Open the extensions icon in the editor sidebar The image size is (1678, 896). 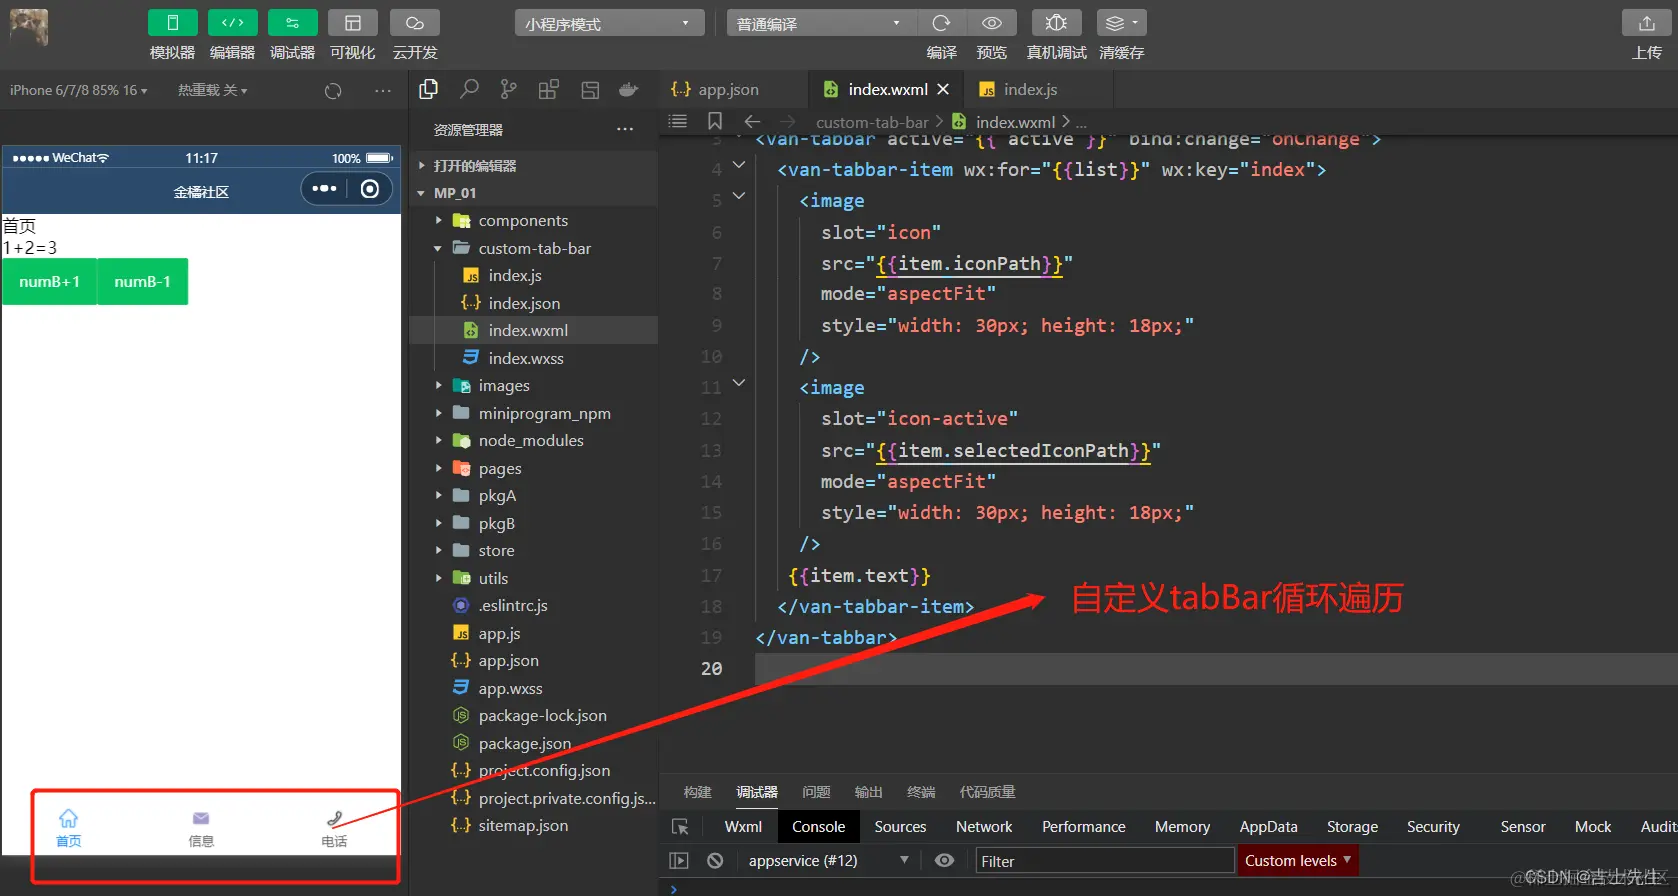[x=549, y=90]
